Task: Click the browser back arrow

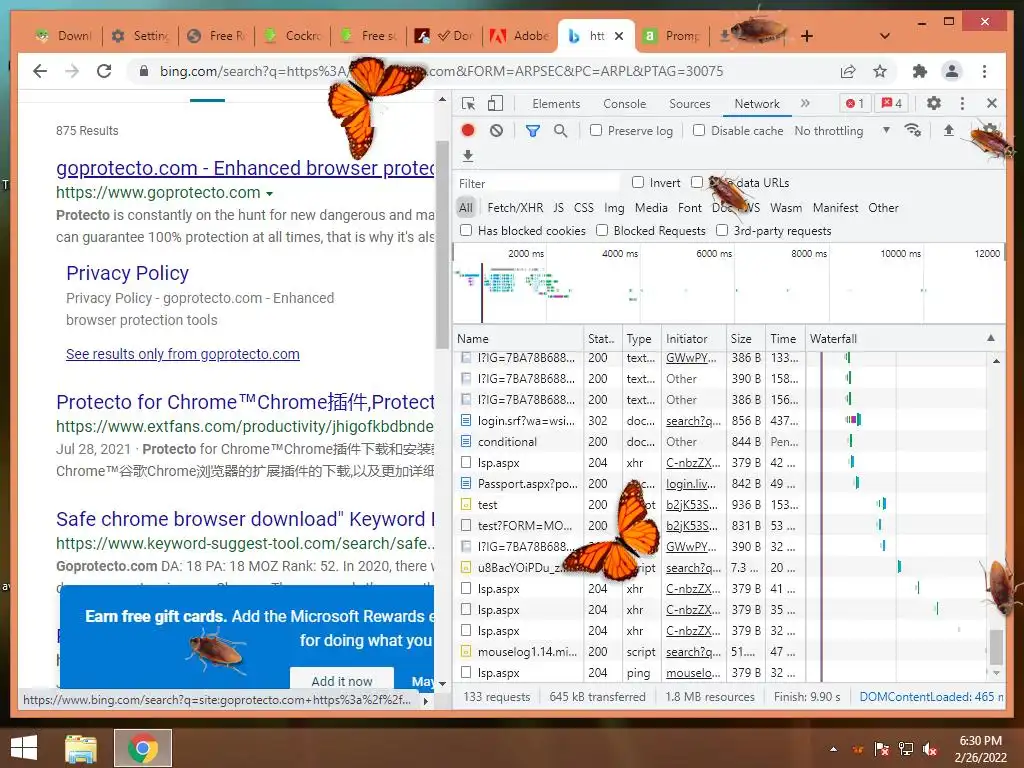Action: [x=40, y=71]
